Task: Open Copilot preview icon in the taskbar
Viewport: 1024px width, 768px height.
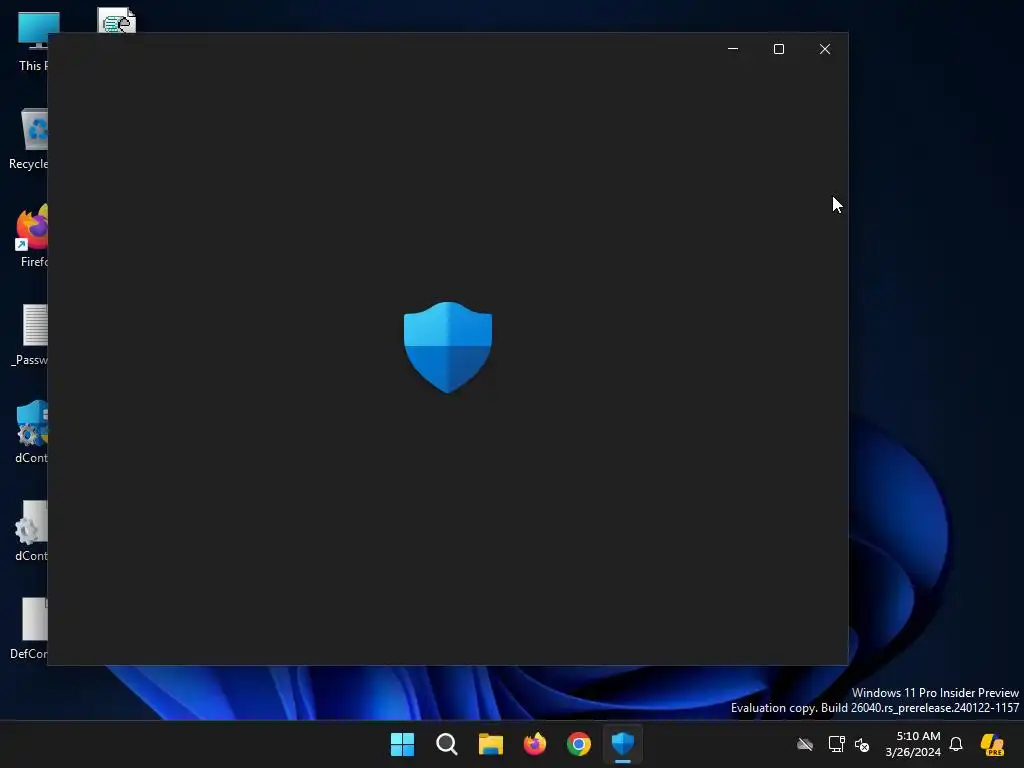Action: pyautogui.click(x=992, y=744)
